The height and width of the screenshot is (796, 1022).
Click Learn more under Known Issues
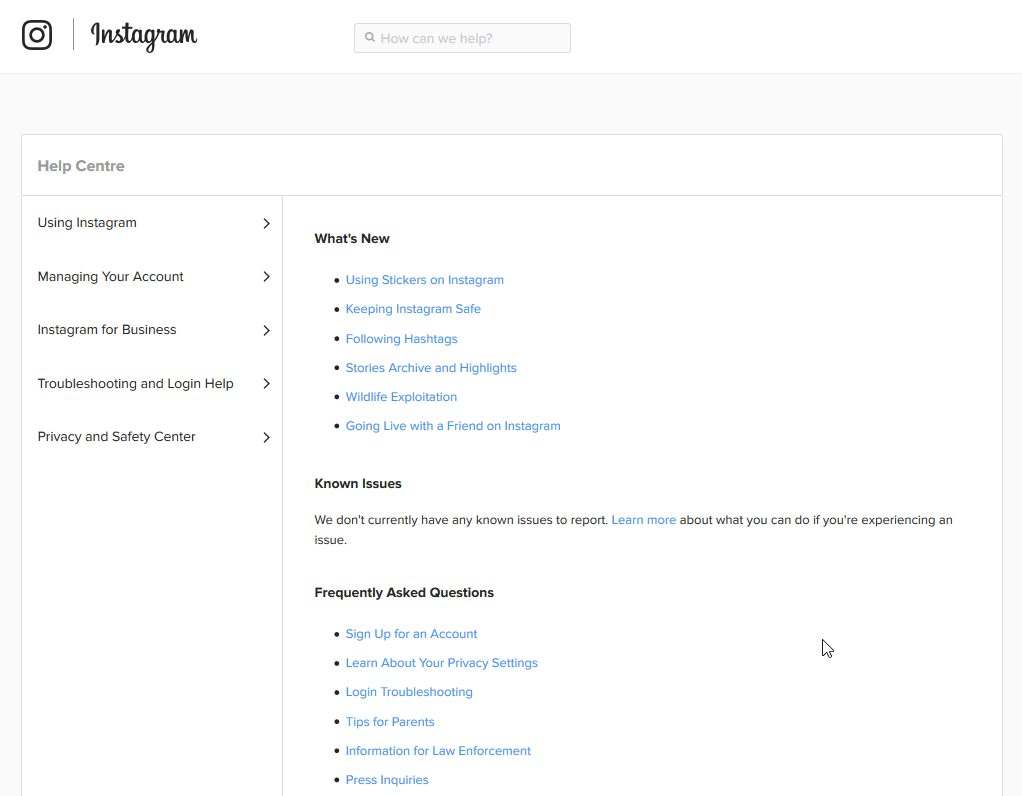(x=643, y=520)
